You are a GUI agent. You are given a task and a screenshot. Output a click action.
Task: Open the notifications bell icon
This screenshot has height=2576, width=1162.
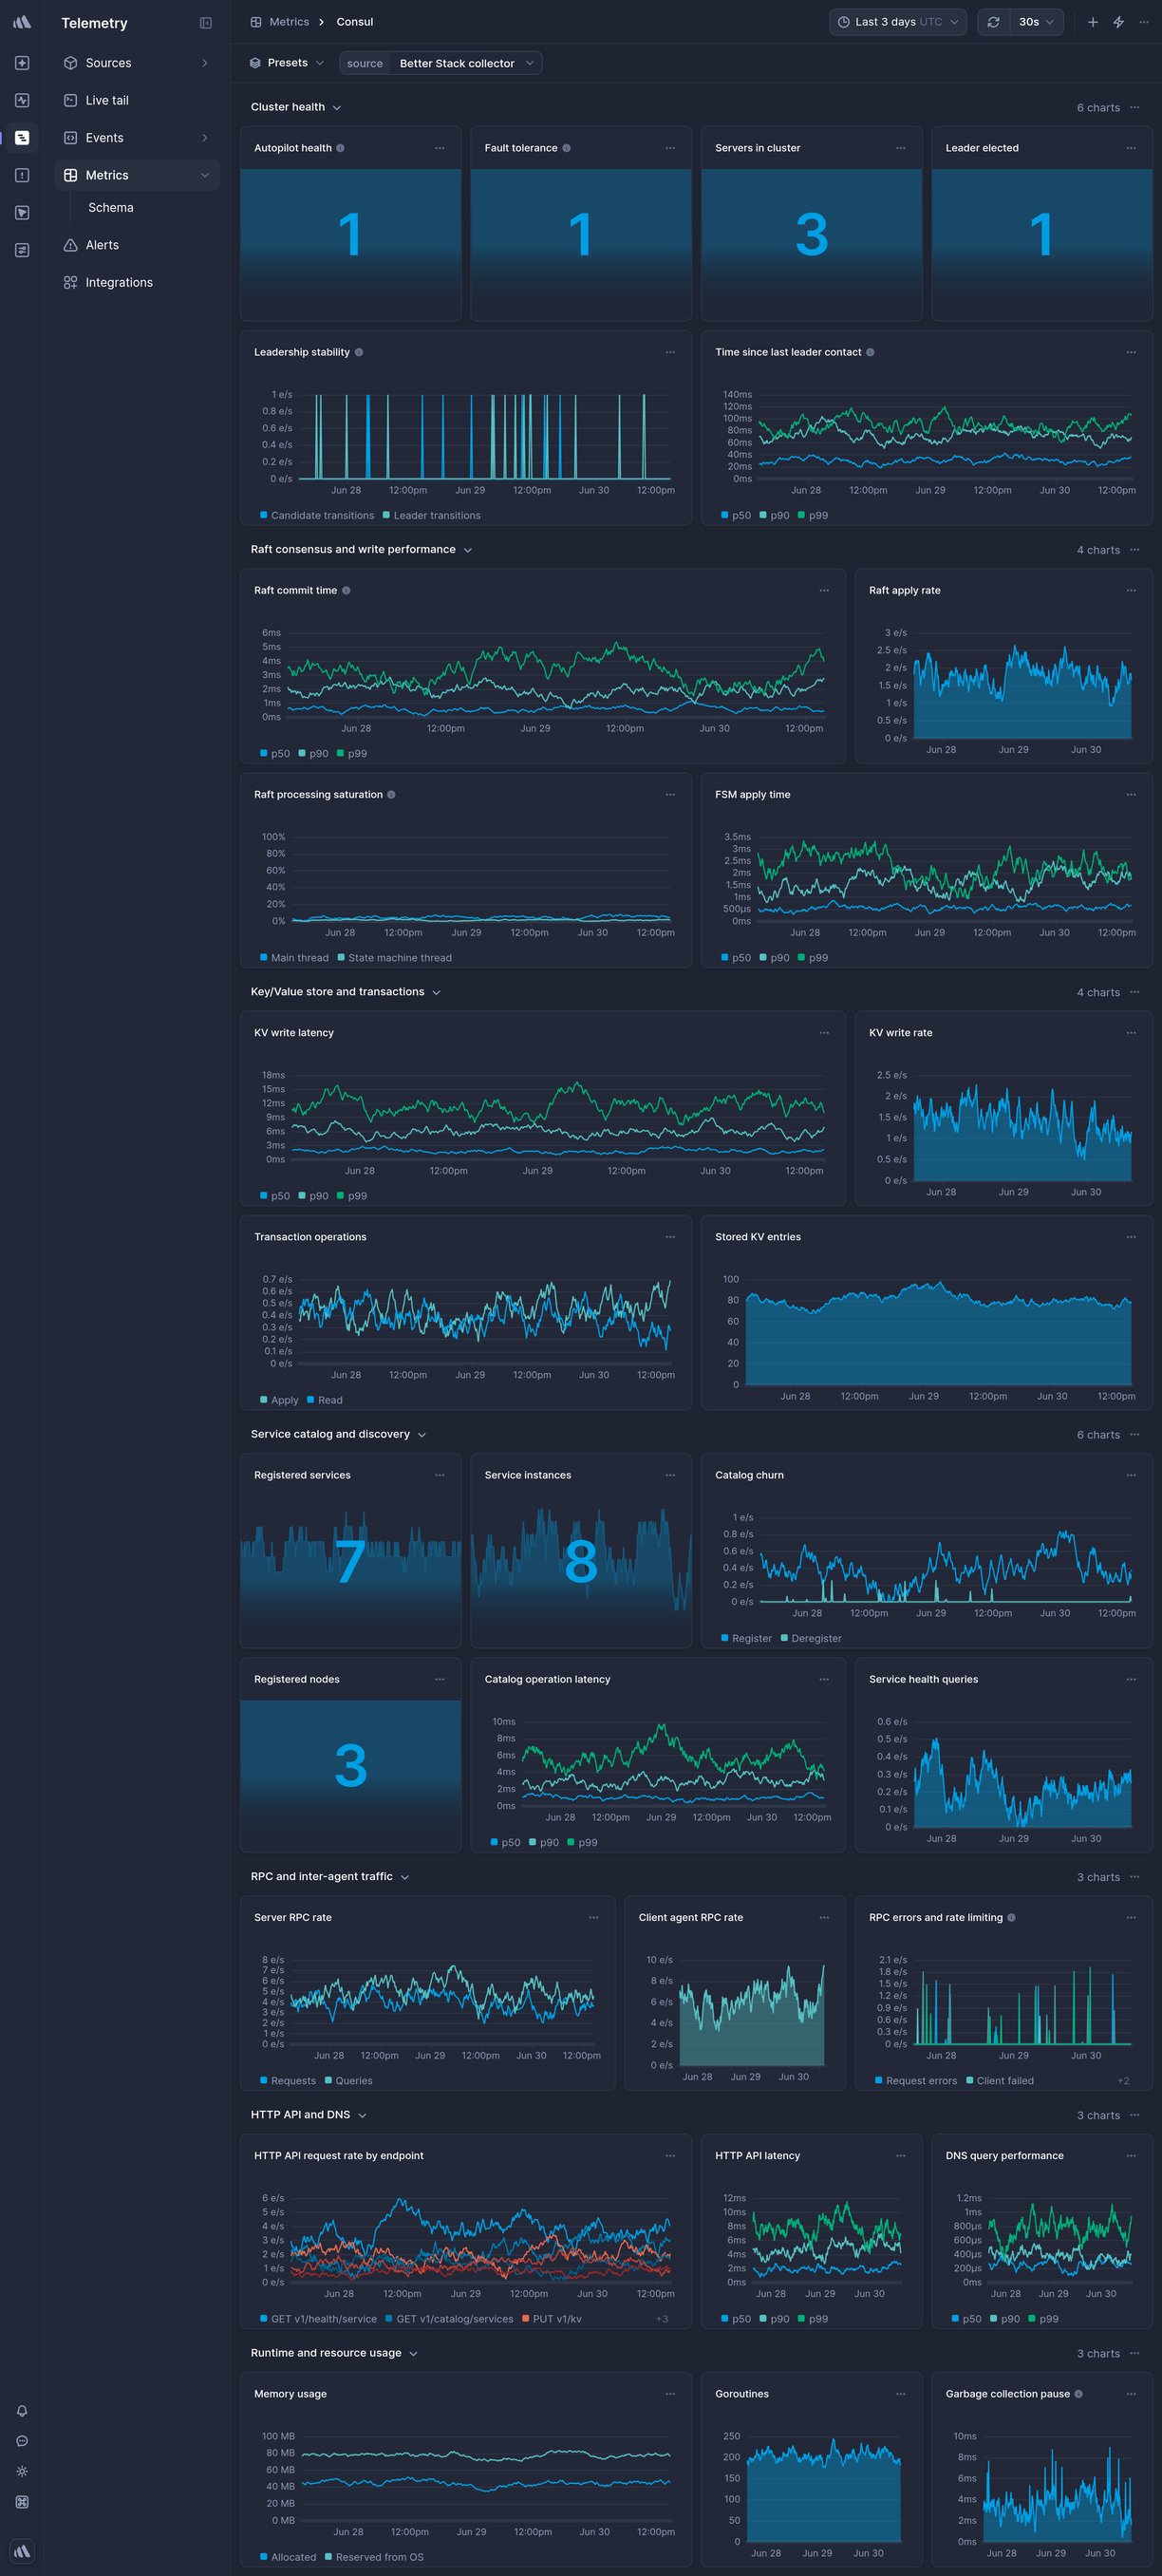(22, 2411)
